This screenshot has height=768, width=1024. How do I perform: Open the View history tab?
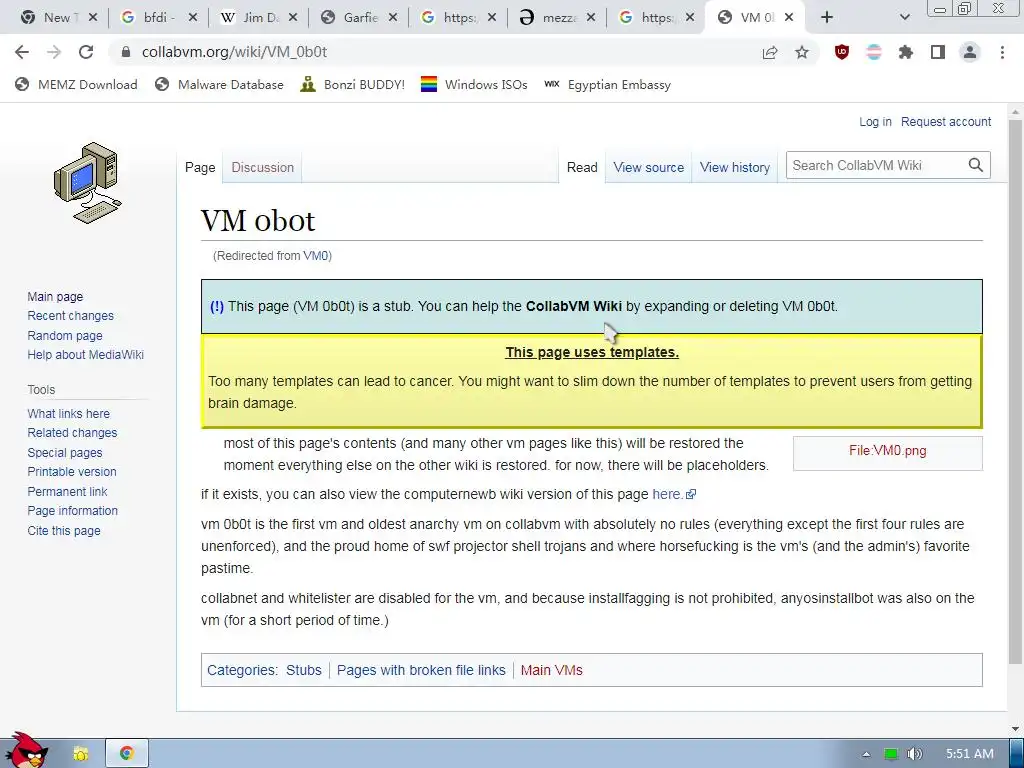(735, 167)
